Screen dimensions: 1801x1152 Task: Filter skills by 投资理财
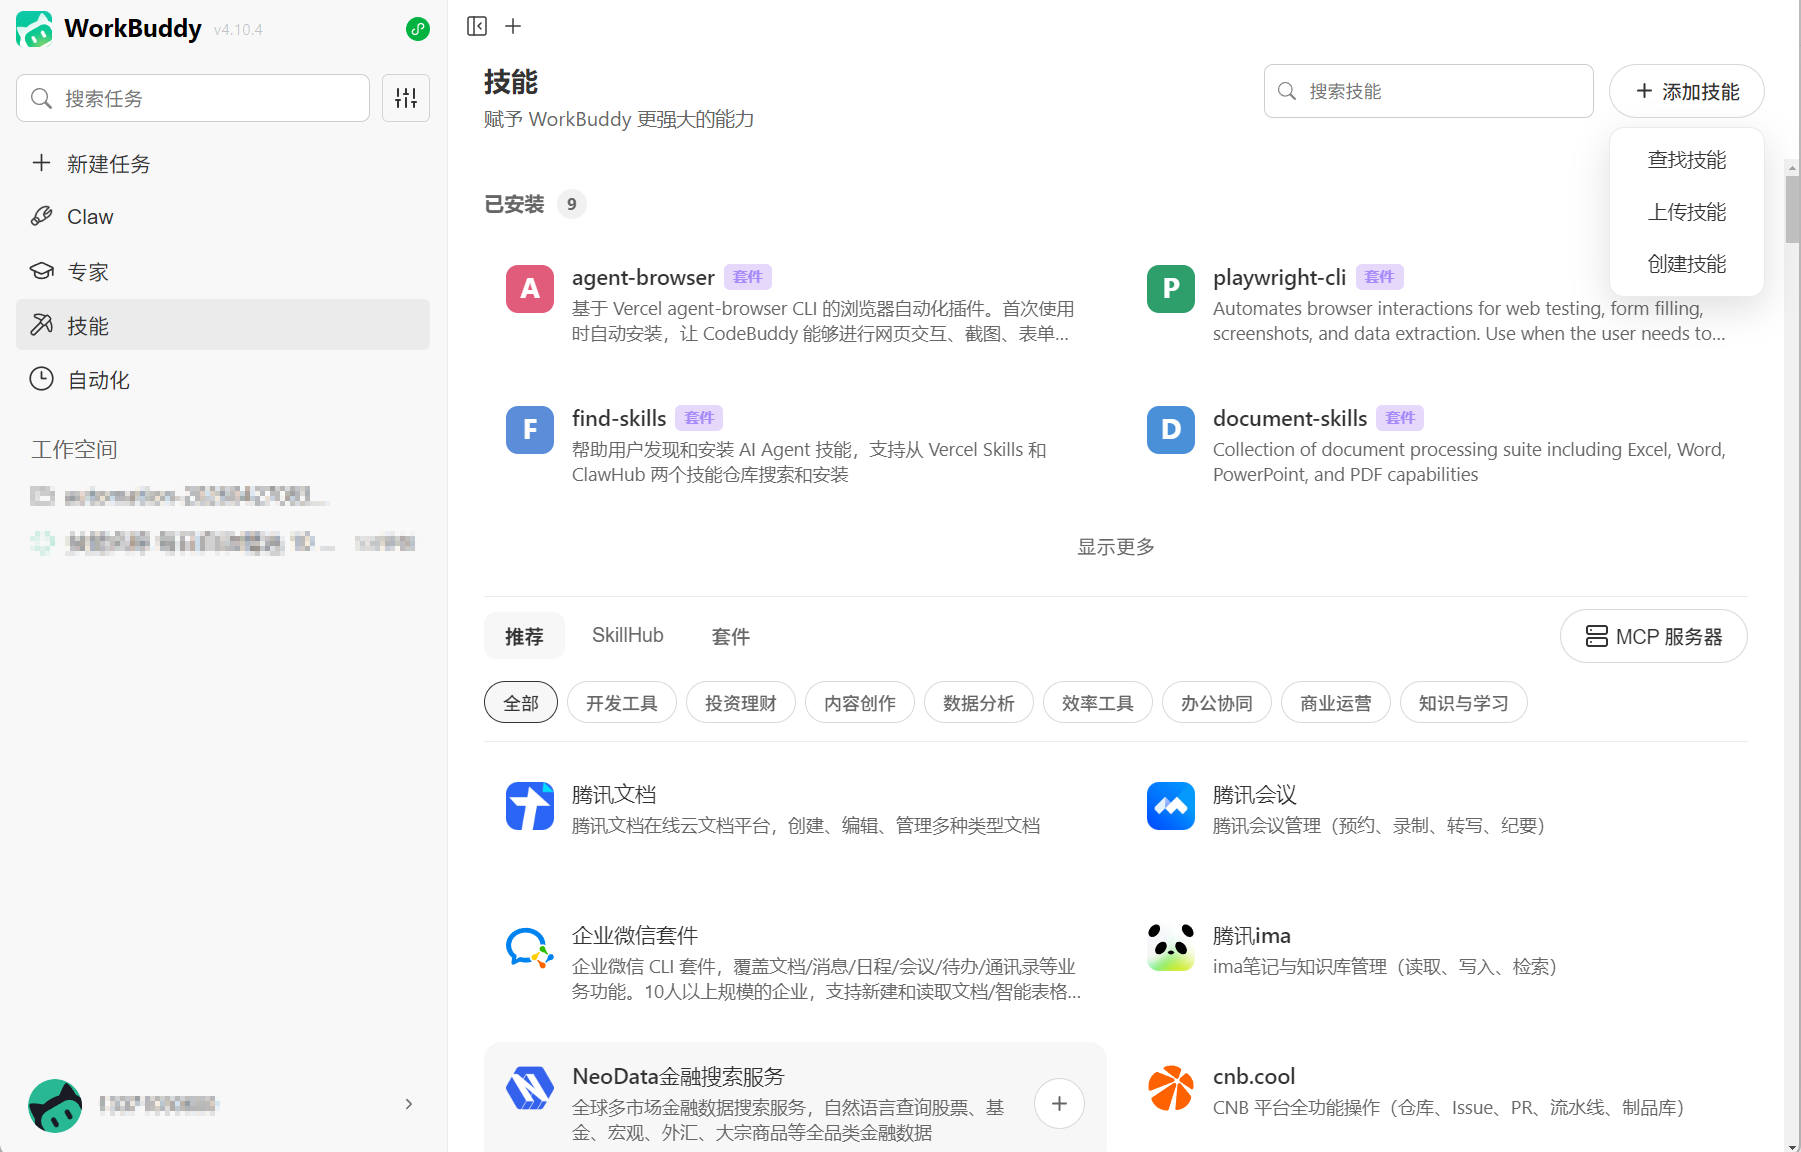point(741,703)
